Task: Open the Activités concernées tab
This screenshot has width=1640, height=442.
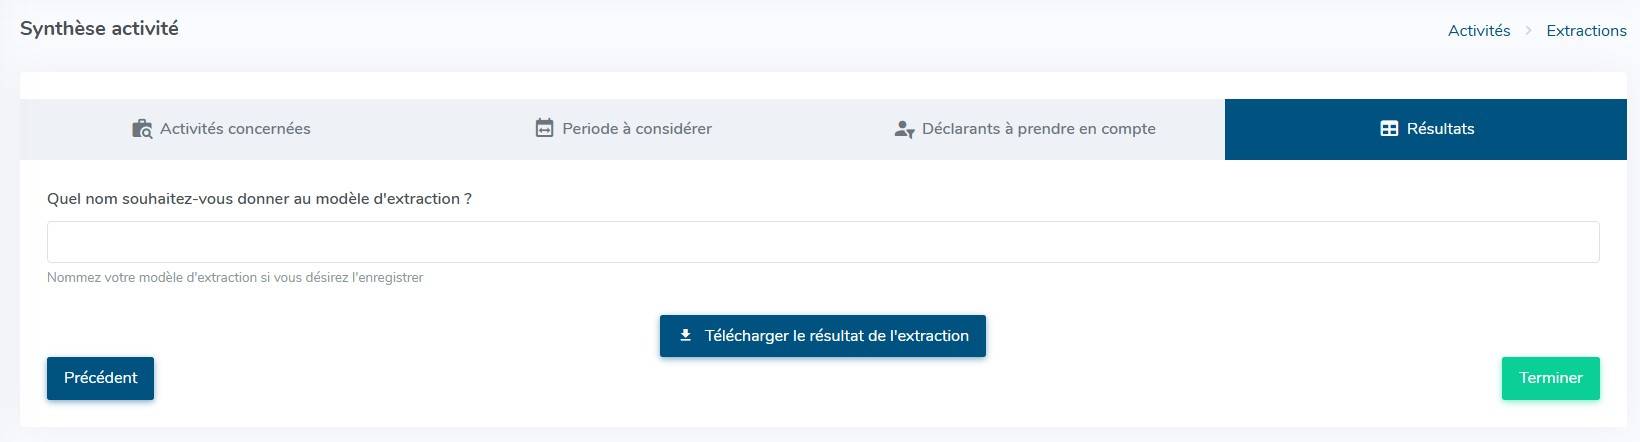Action: tap(235, 129)
